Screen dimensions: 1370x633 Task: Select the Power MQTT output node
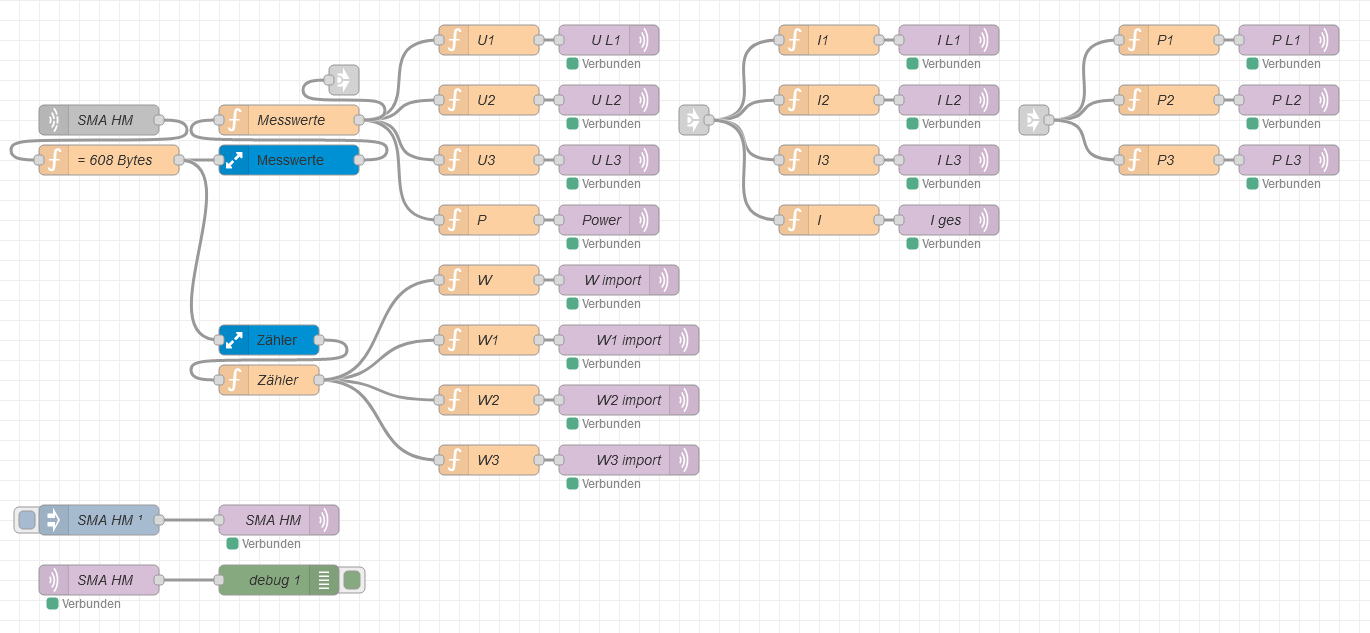tap(600, 220)
